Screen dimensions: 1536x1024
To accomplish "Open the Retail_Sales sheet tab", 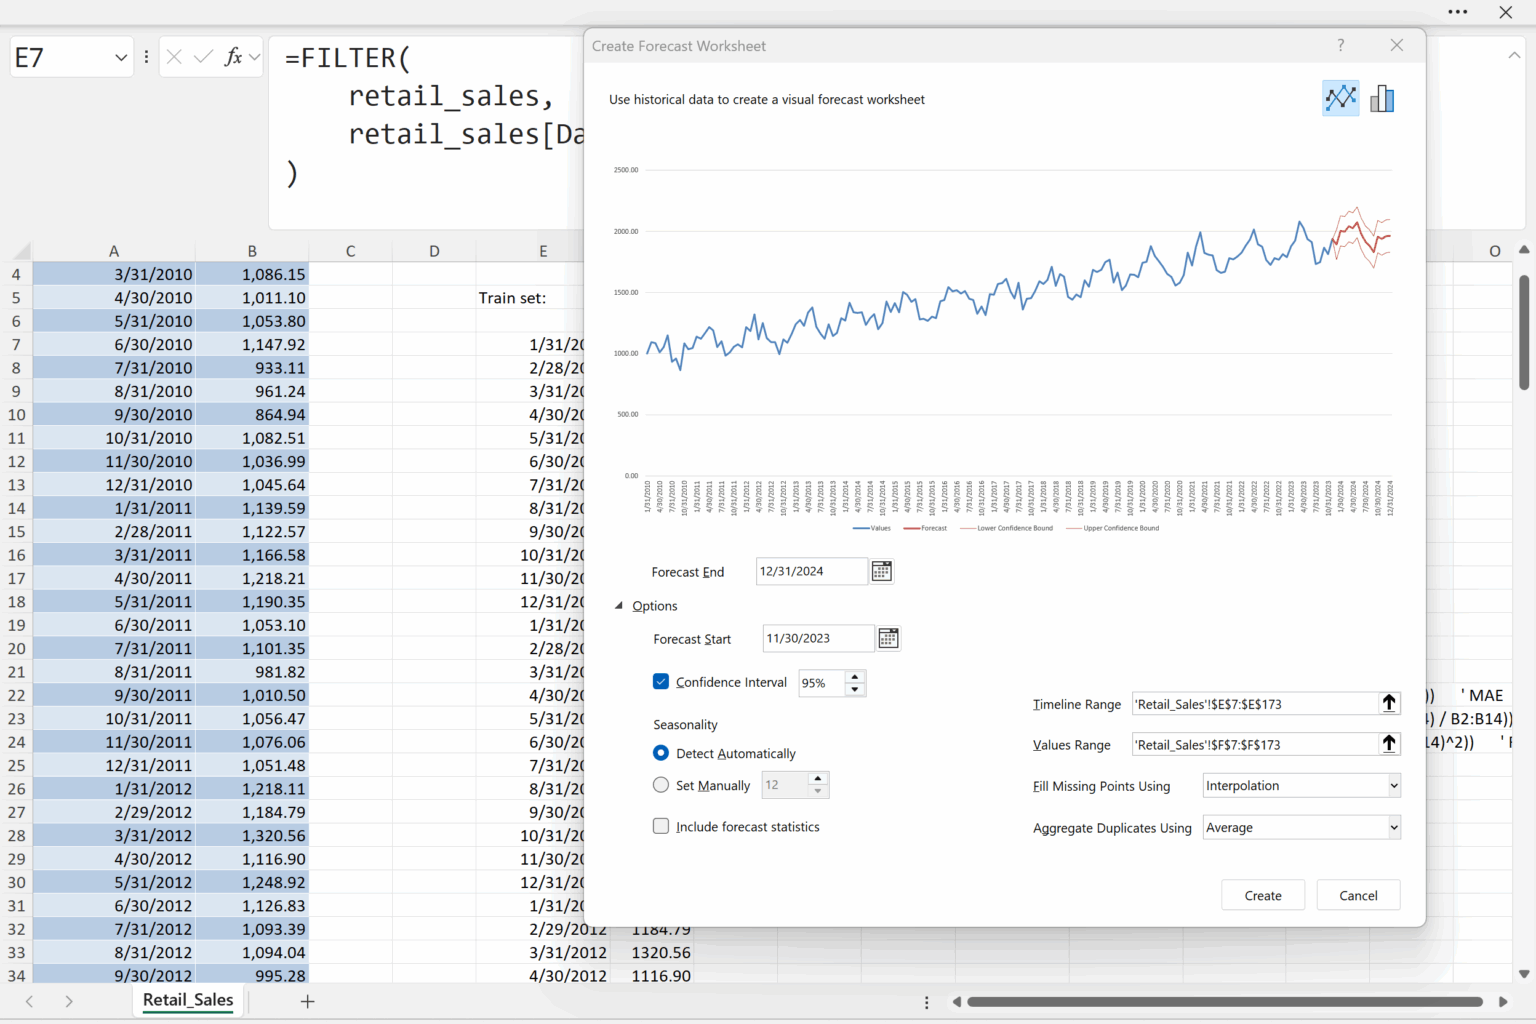I will 188,1000.
